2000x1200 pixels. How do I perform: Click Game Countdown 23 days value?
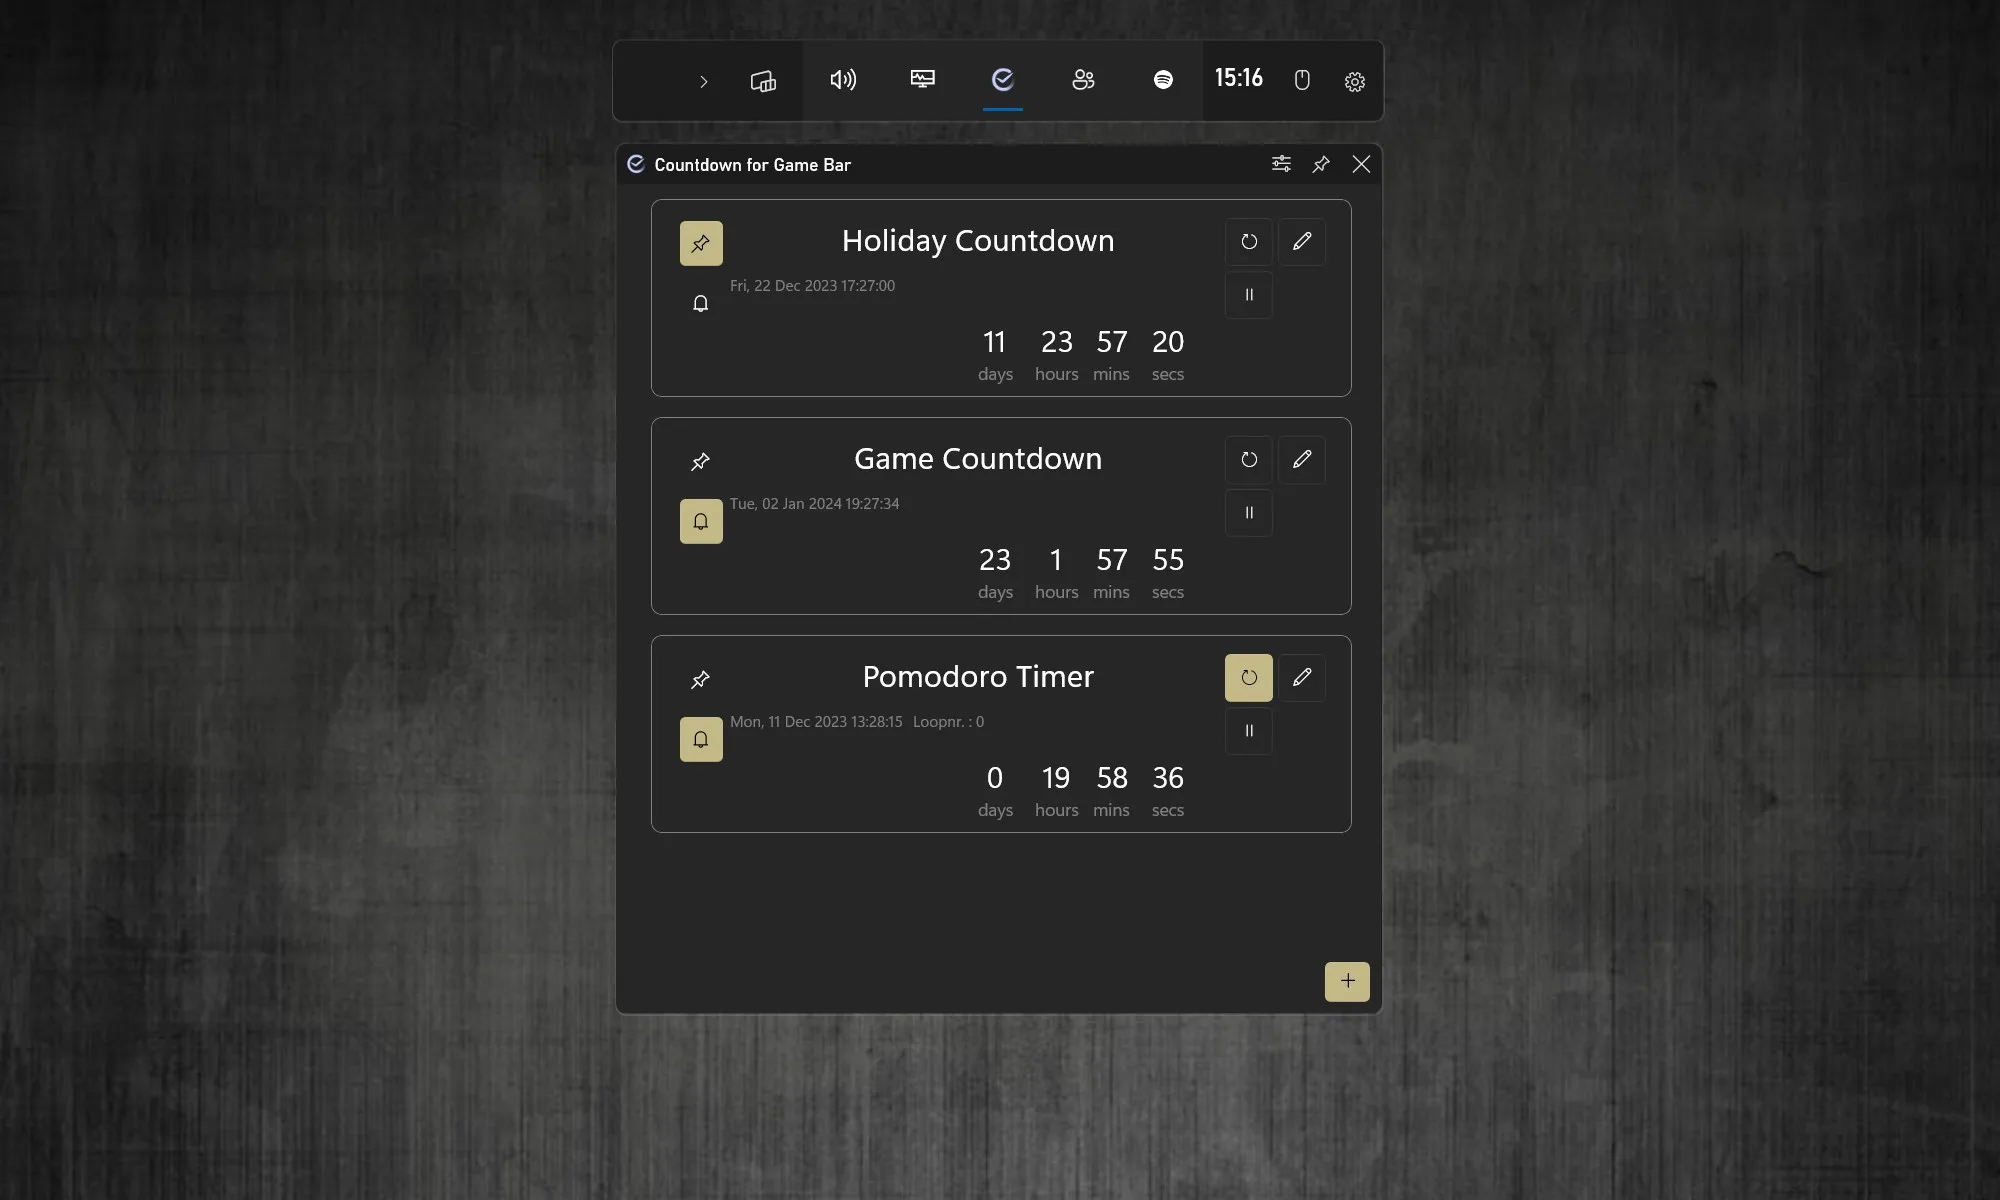click(x=994, y=560)
